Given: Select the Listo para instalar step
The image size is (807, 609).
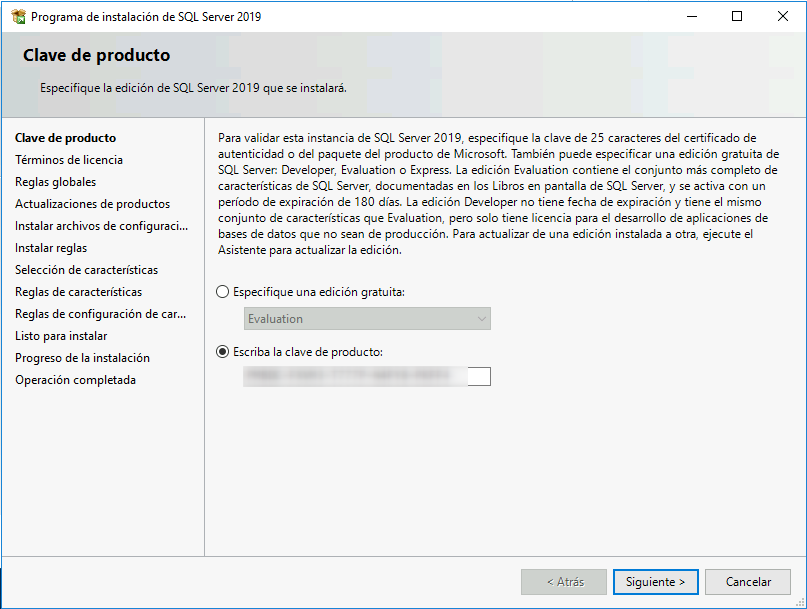Looking at the screenshot, I should coord(61,336).
